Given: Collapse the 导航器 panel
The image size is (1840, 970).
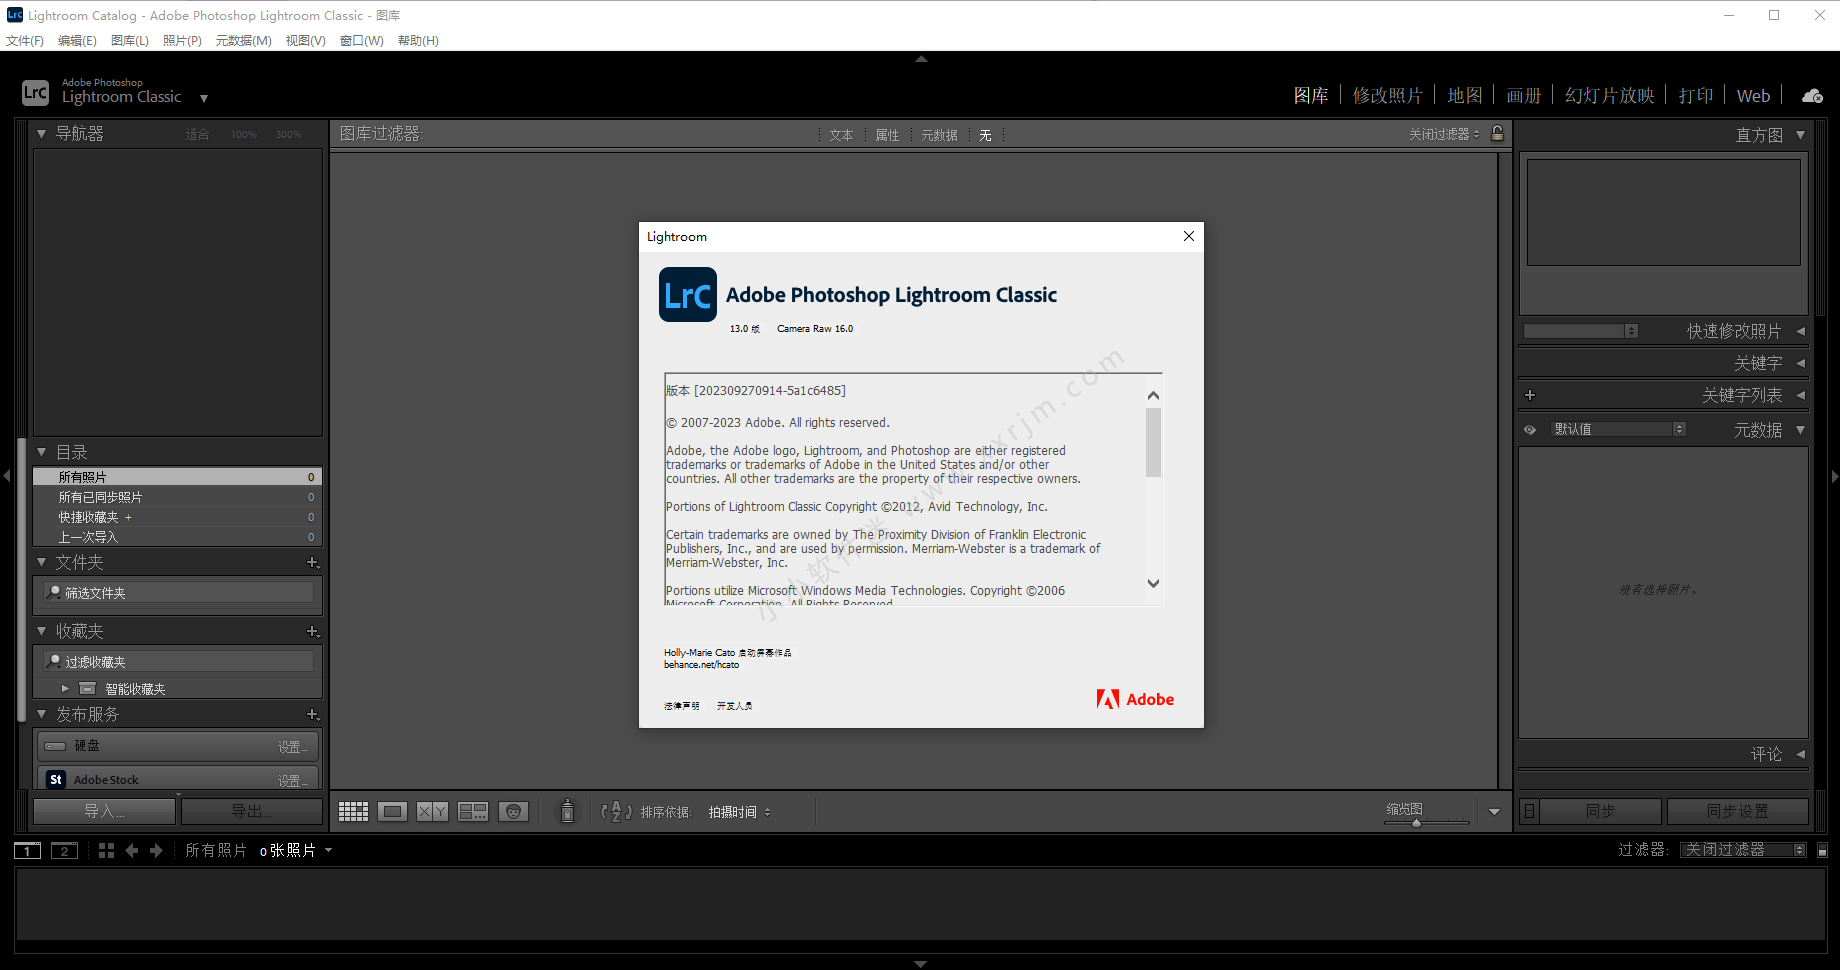Looking at the screenshot, I should coord(41,133).
